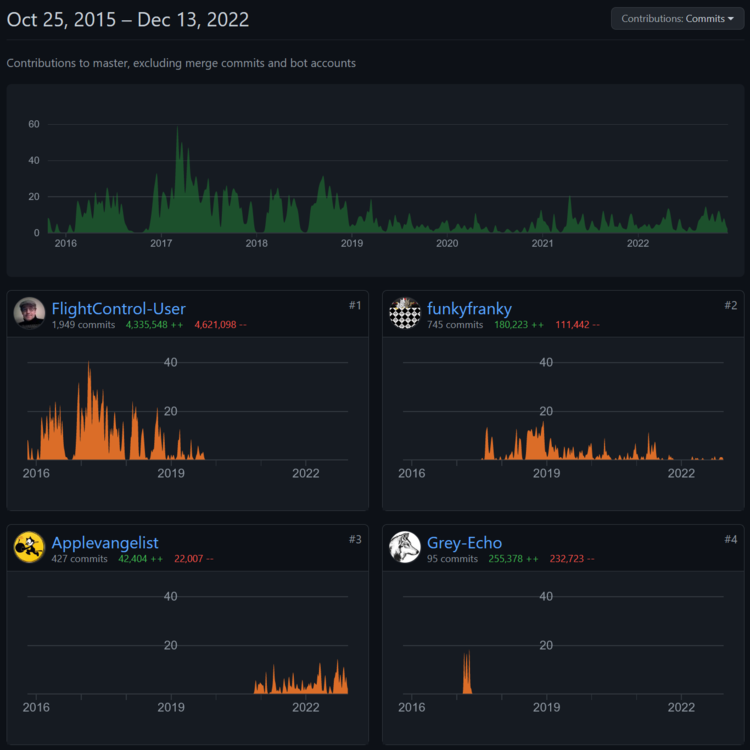Open the FlightControl-User profile link
Image resolution: width=750 pixels, height=750 pixels.
[119, 309]
